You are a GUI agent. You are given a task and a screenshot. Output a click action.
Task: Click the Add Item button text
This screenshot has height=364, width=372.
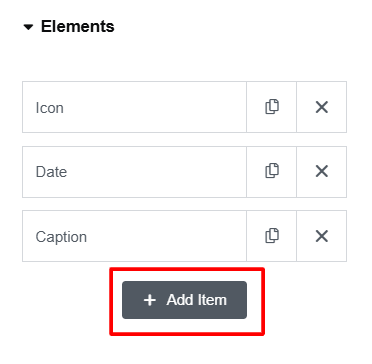(x=197, y=300)
